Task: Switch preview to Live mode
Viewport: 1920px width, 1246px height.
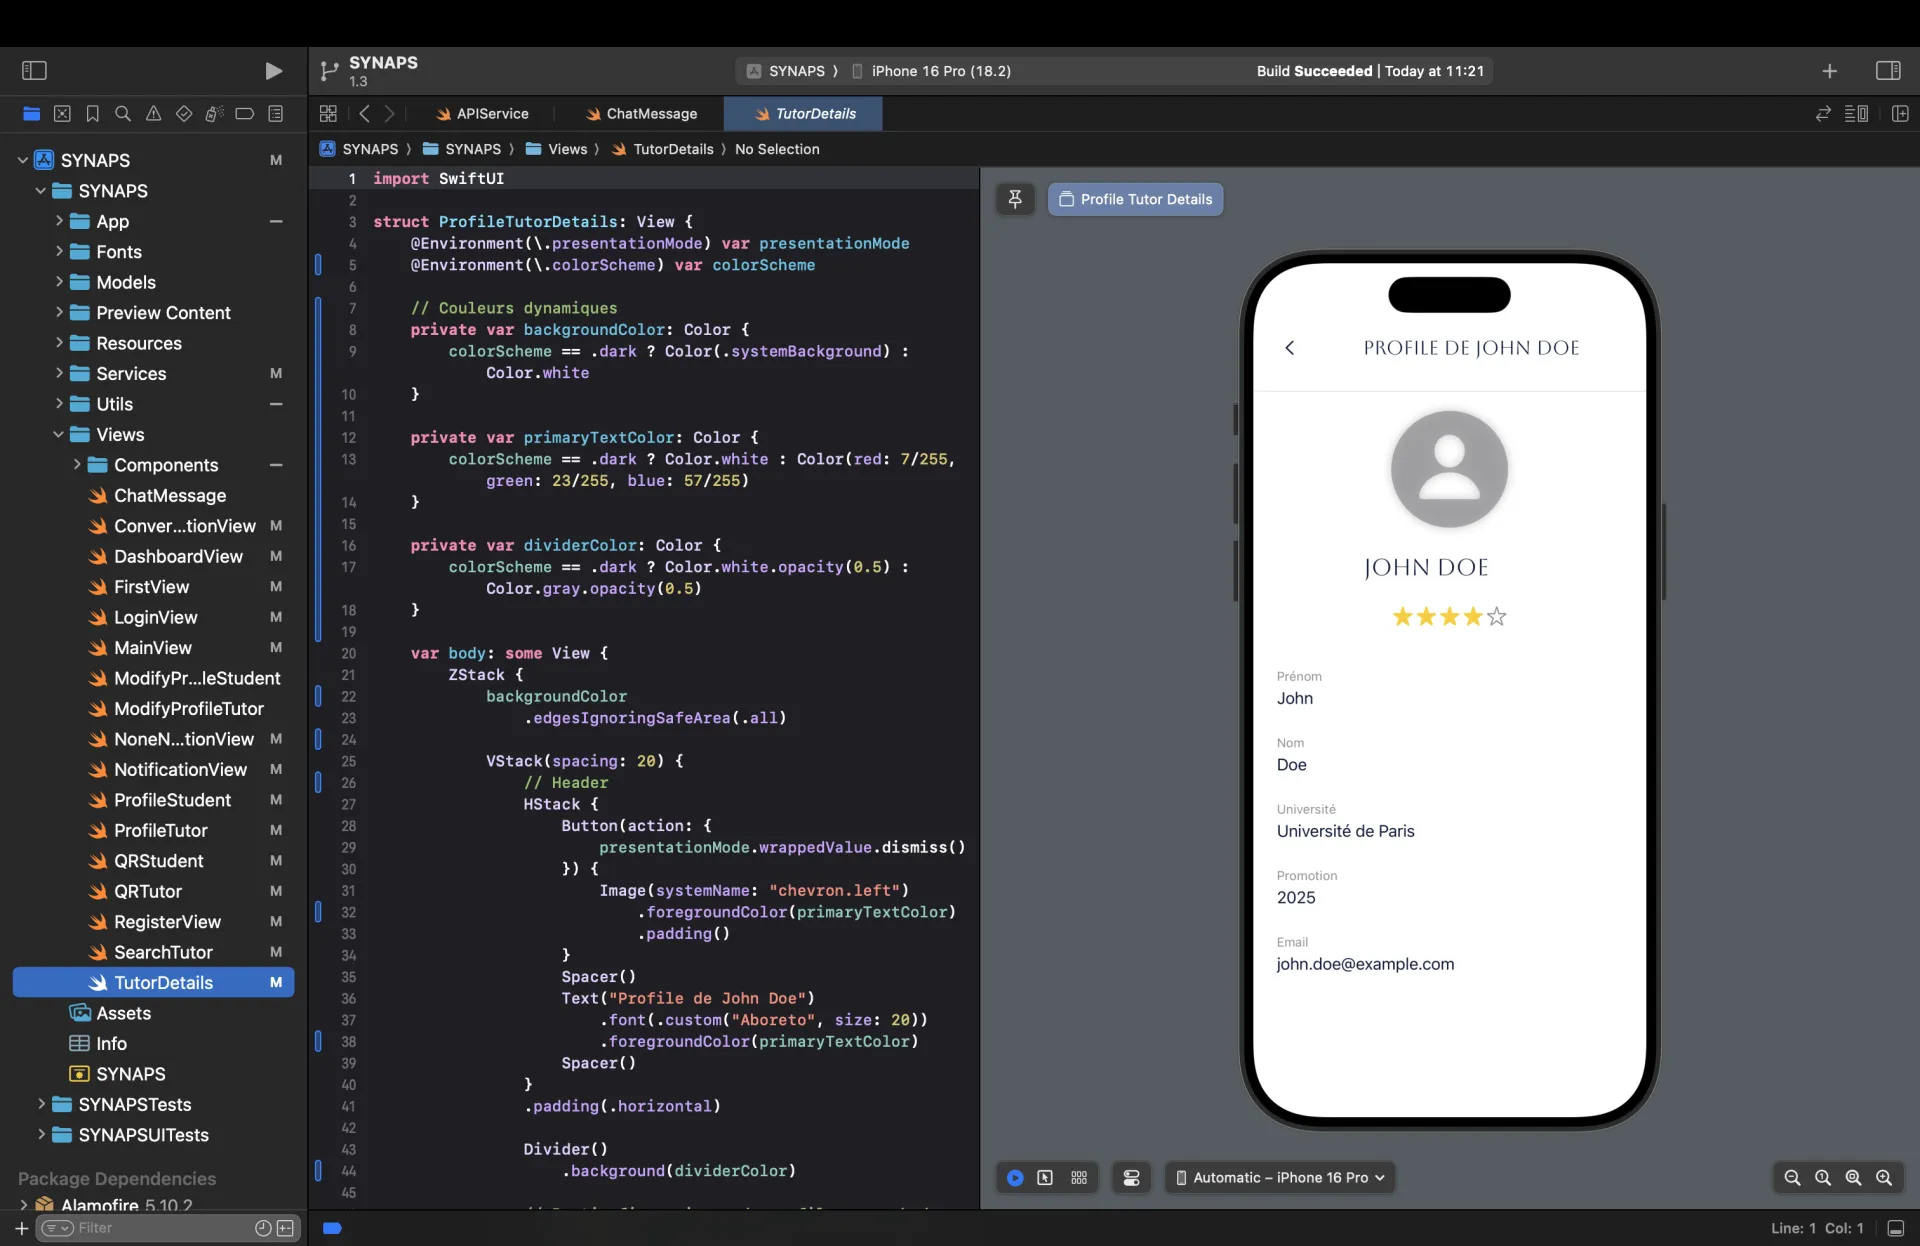Action: [1015, 1178]
